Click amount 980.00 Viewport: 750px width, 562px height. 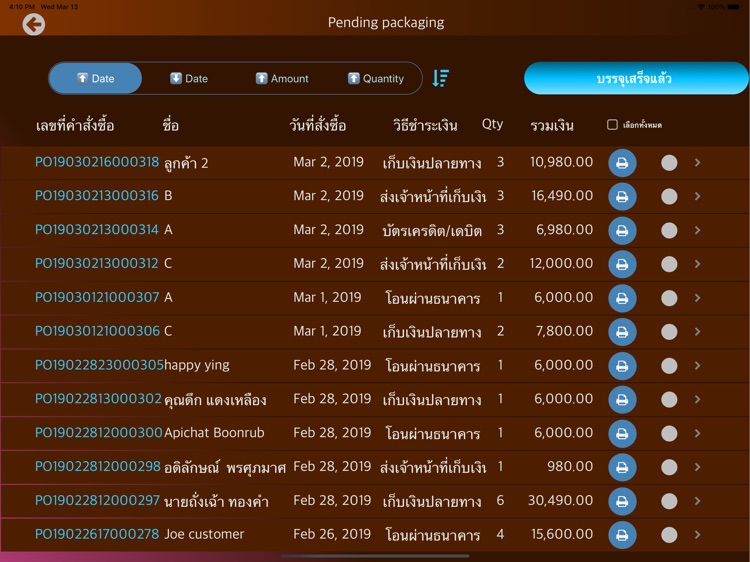pos(570,466)
